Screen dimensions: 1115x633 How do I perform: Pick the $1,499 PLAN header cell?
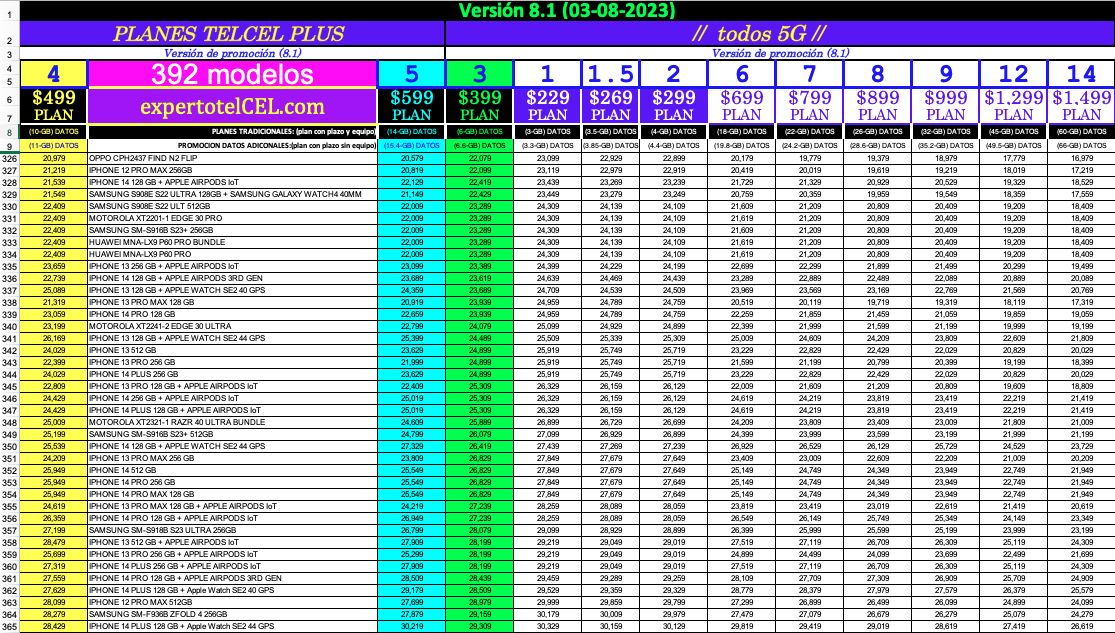coord(1082,107)
